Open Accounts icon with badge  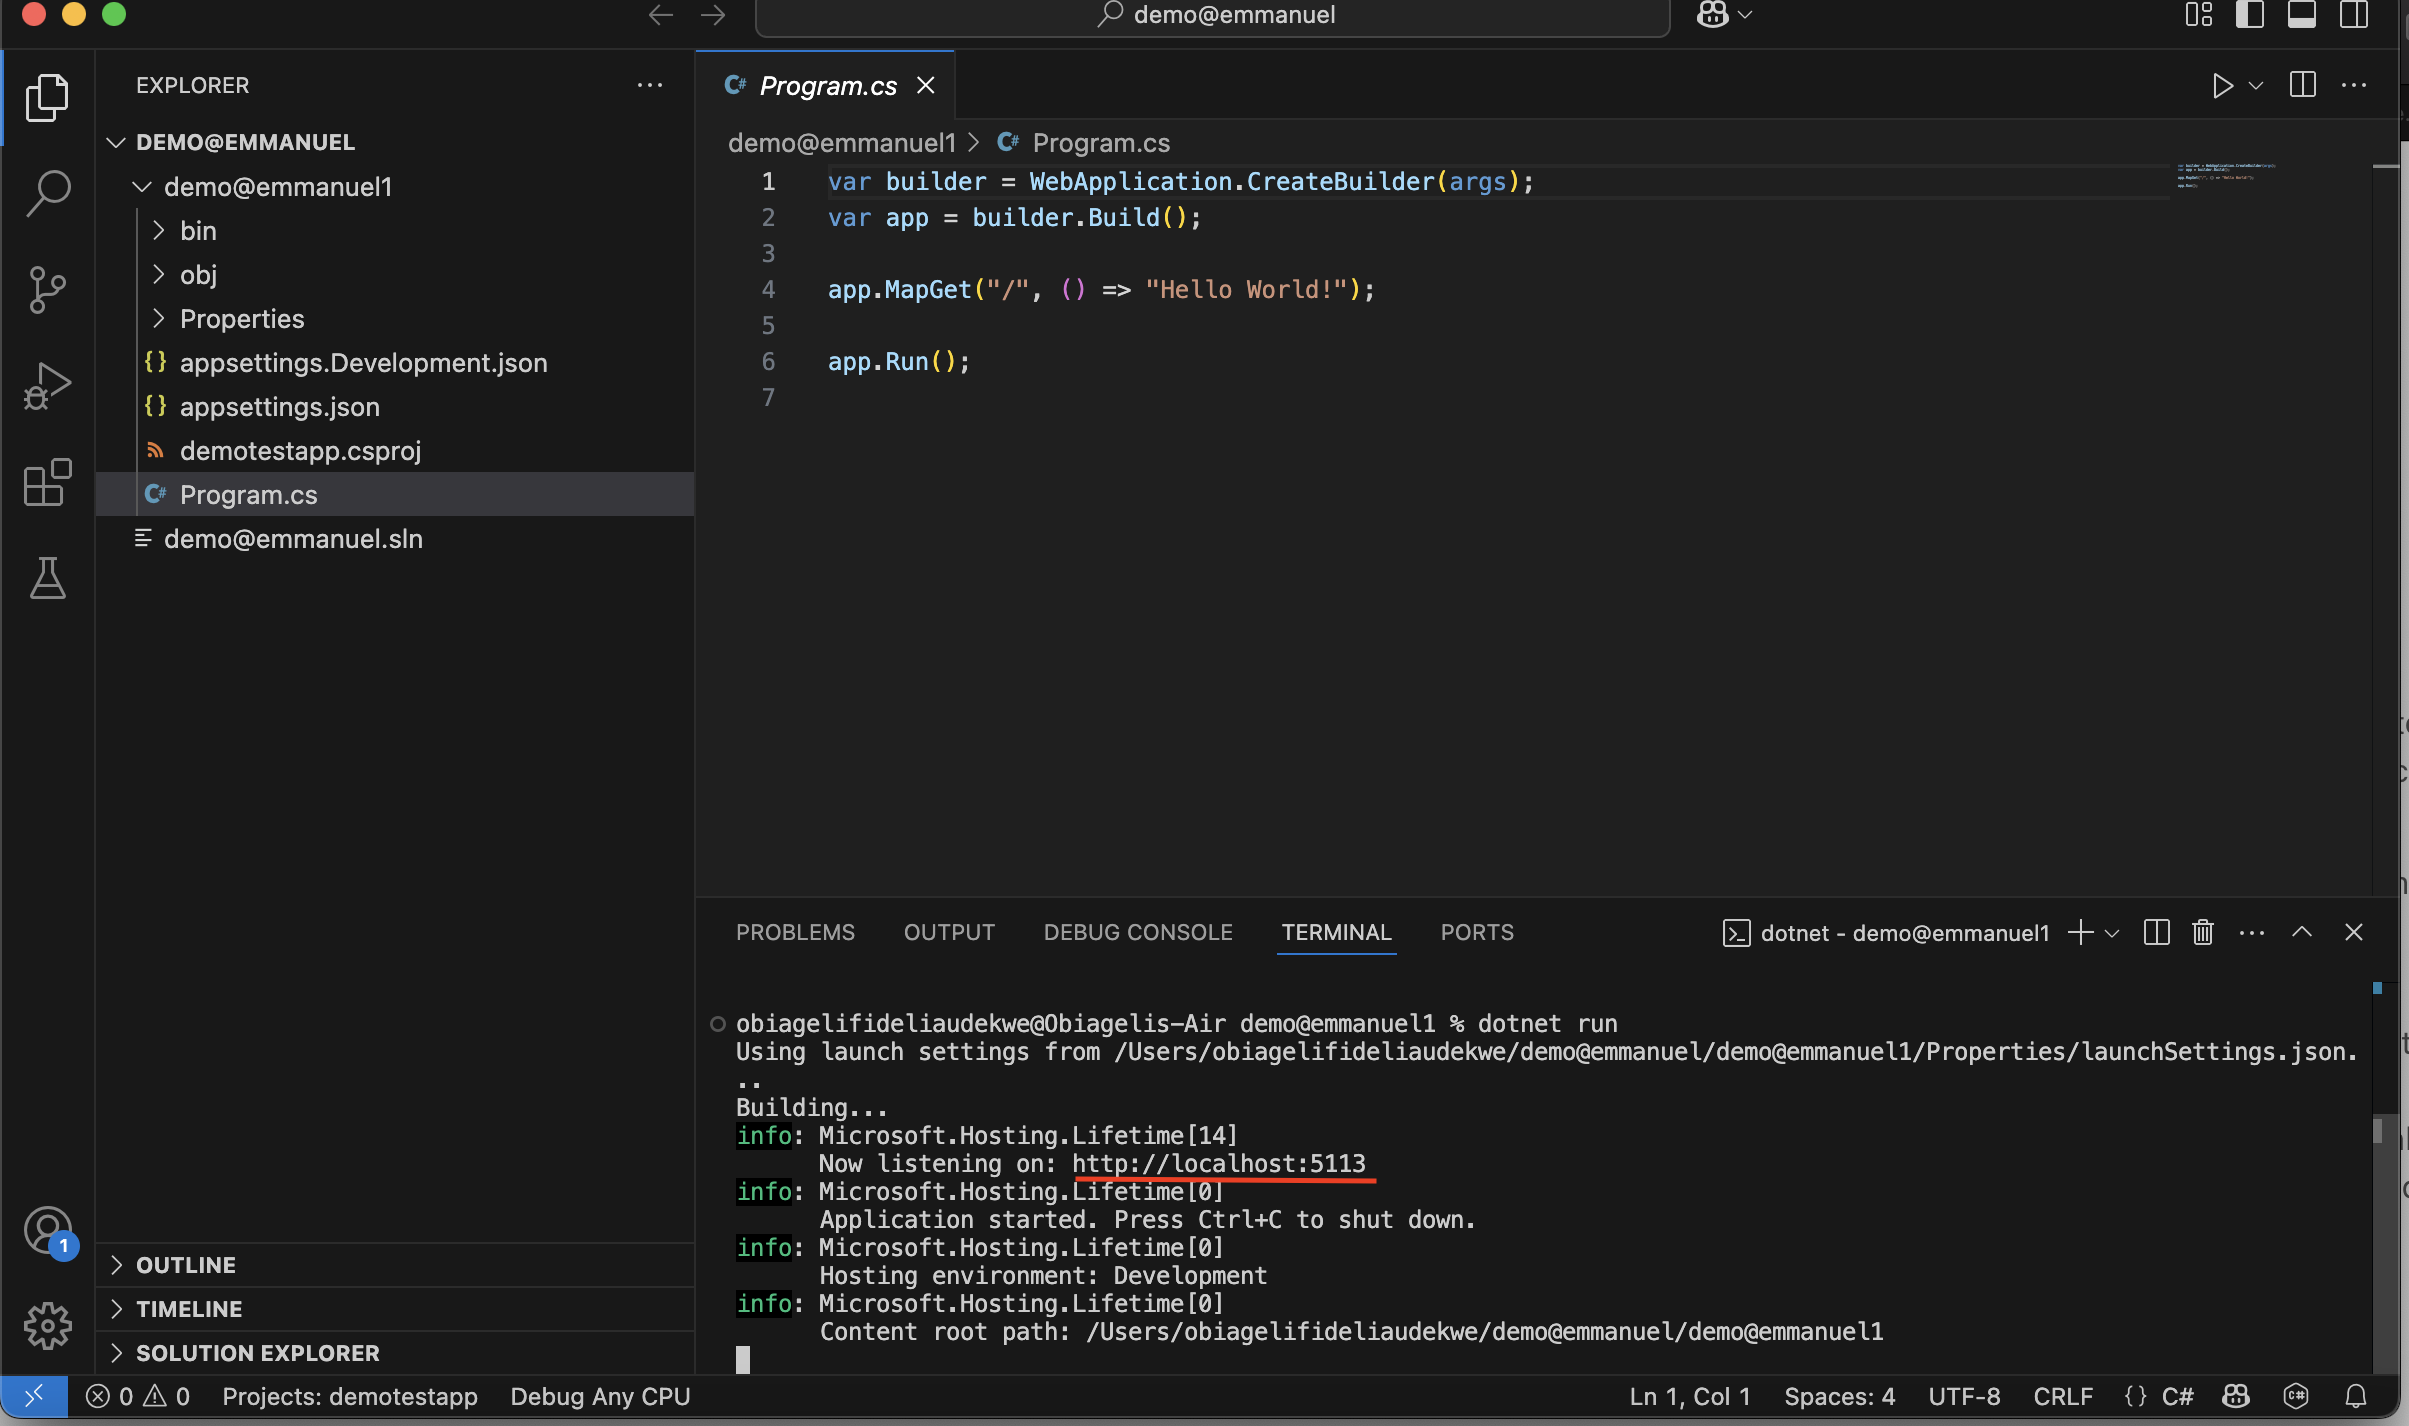(49, 1232)
